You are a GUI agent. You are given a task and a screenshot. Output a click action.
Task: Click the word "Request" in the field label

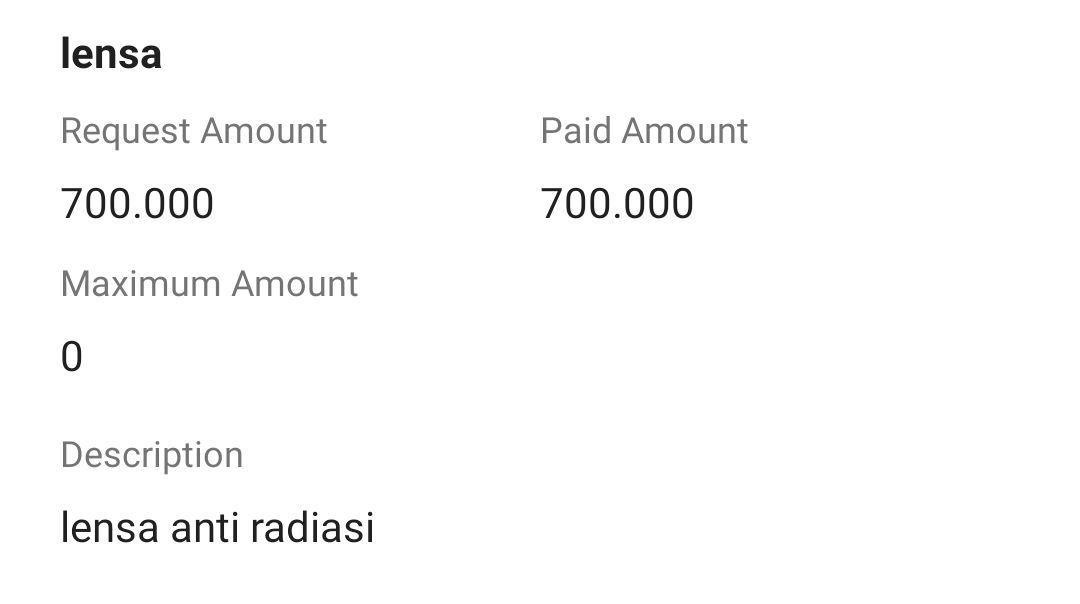pyautogui.click(x=125, y=131)
